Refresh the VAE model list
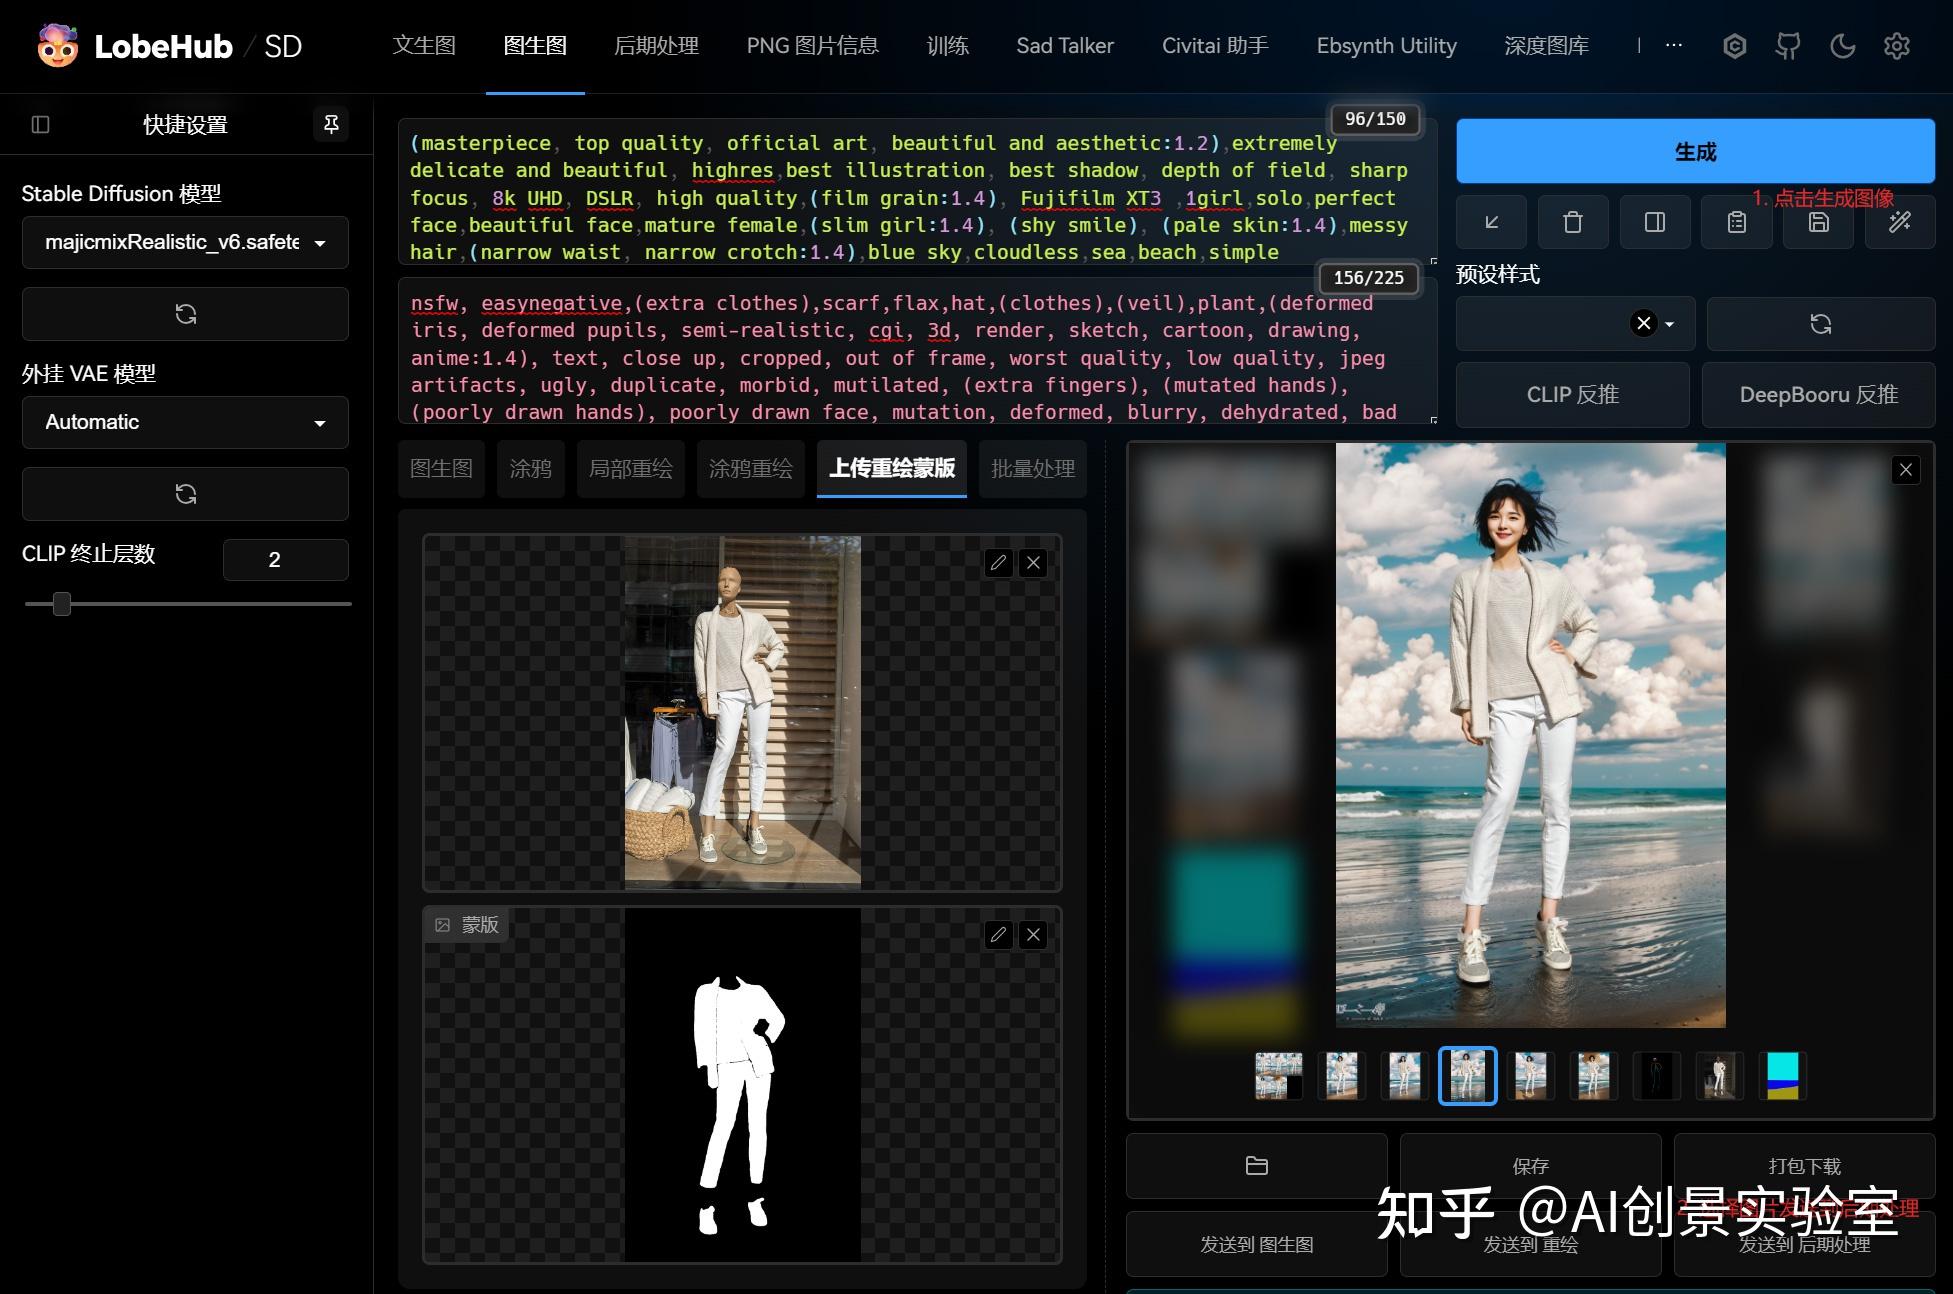The height and width of the screenshot is (1294, 1953). (x=185, y=493)
